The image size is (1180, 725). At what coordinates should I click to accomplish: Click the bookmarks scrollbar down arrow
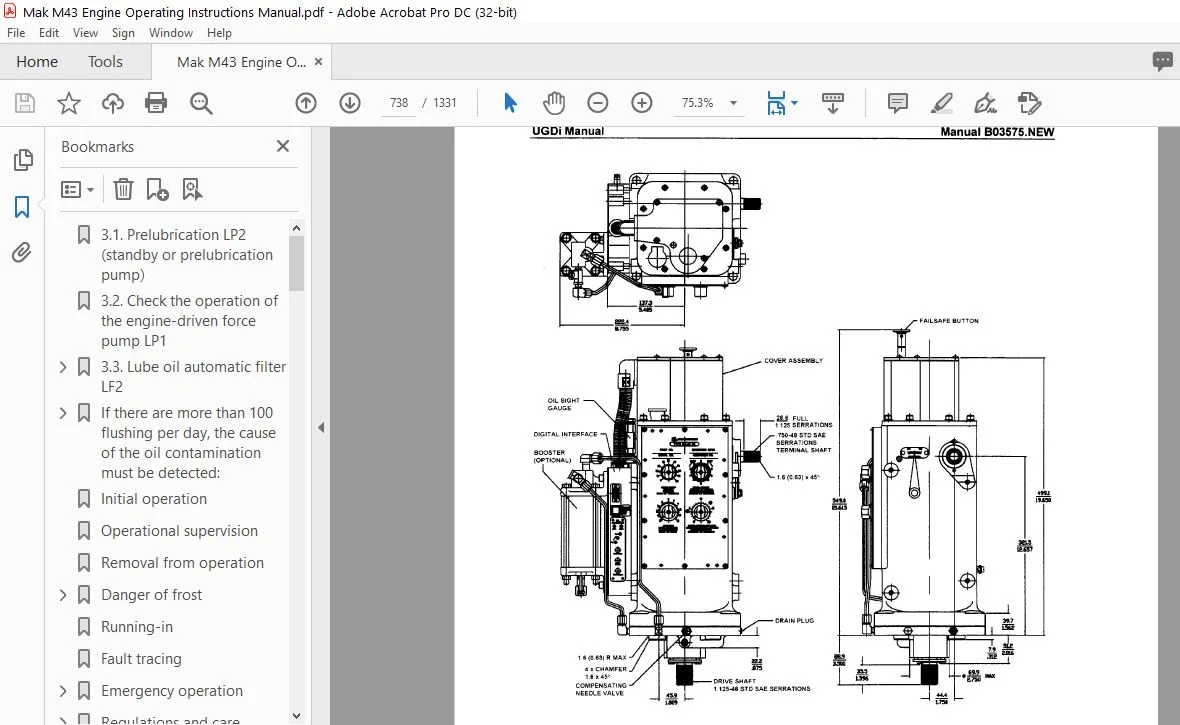[297, 716]
